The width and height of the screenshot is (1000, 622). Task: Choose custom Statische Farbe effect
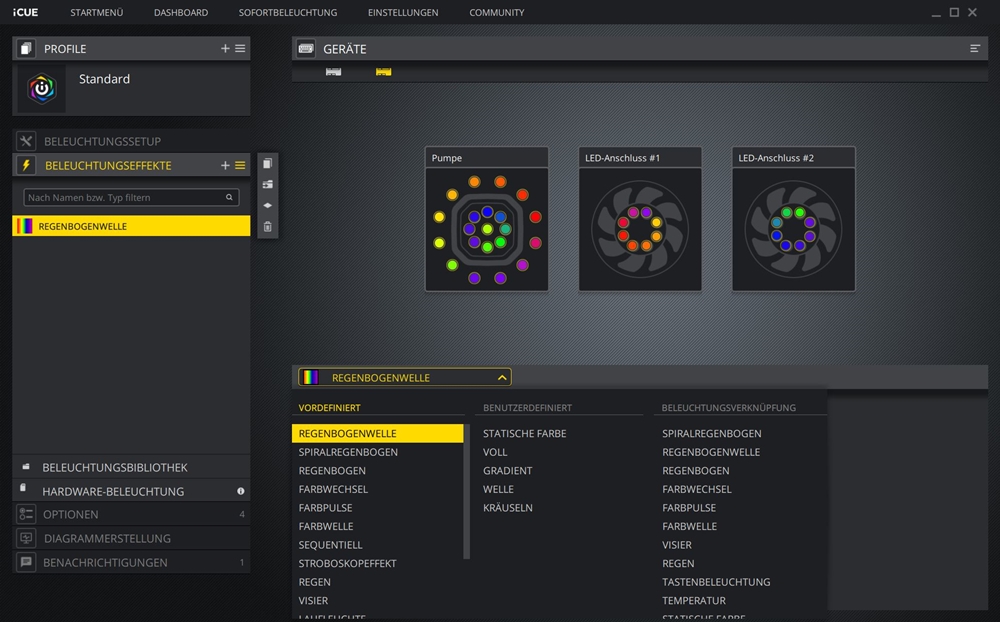click(x=525, y=433)
